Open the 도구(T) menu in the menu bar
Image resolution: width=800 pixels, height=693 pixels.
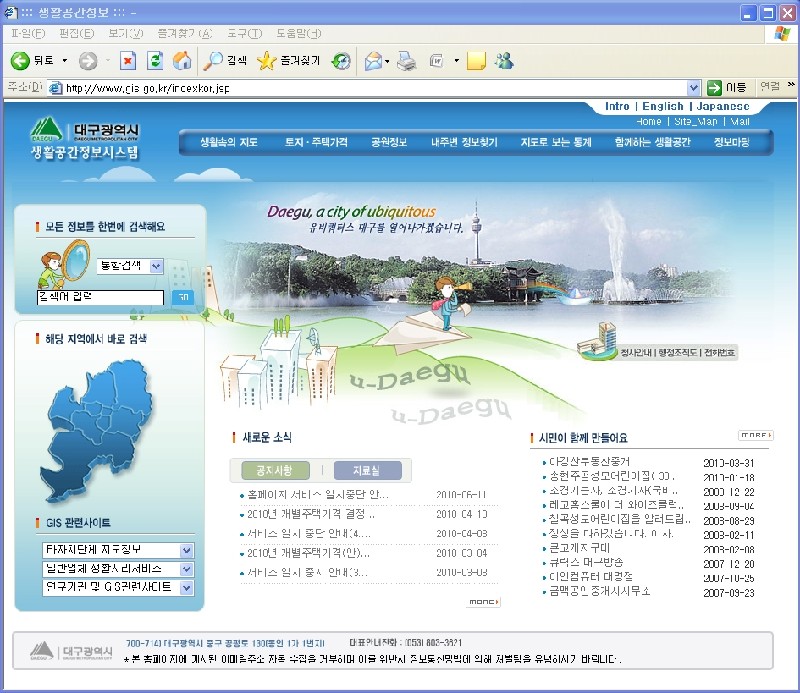(x=244, y=33)
